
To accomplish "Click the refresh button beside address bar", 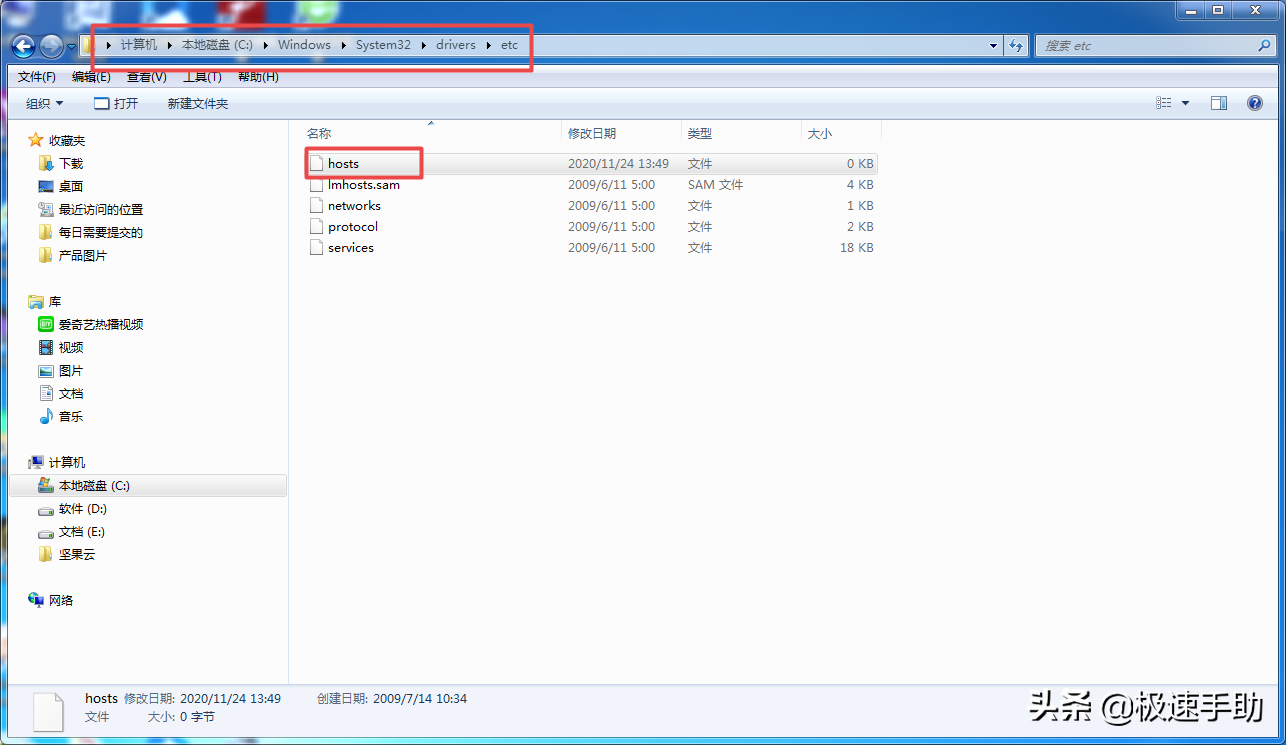I will pos(1017,46).
